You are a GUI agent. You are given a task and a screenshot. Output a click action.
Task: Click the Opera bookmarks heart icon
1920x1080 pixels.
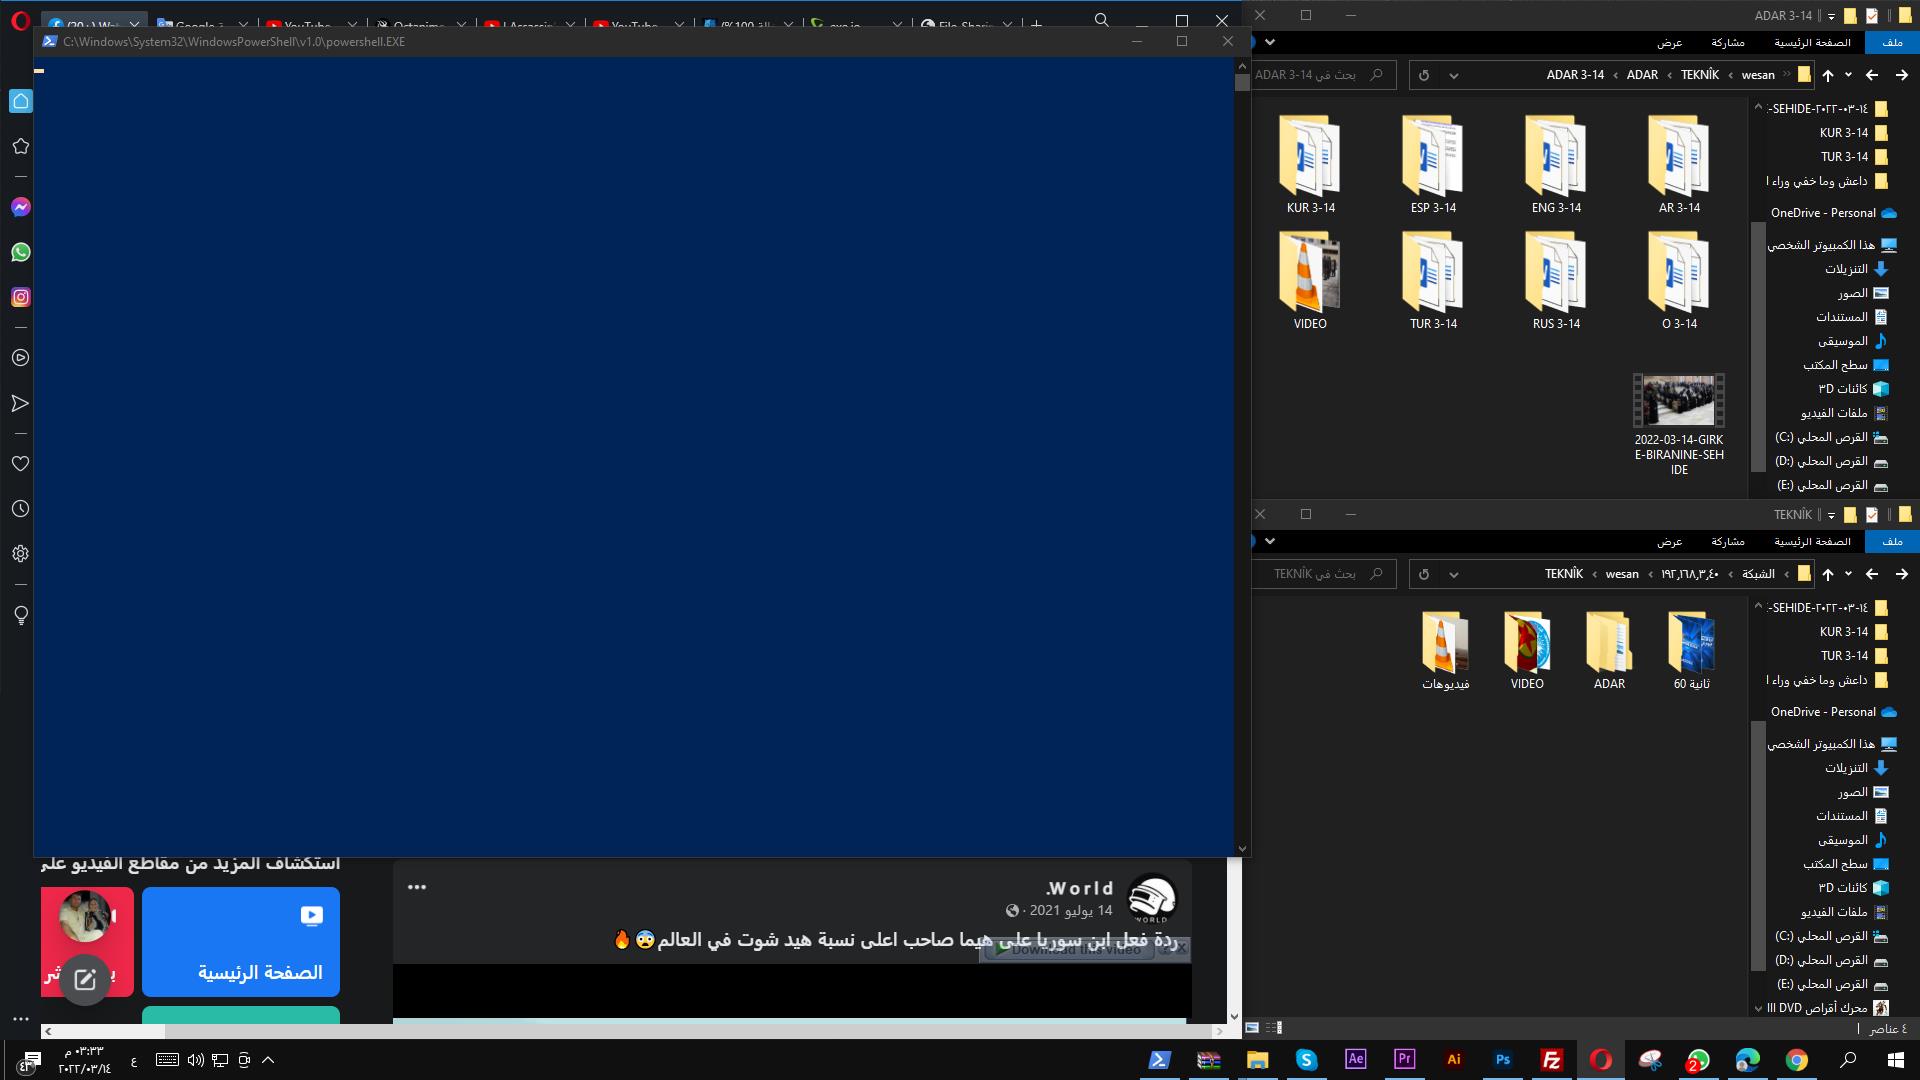[20, 464]
